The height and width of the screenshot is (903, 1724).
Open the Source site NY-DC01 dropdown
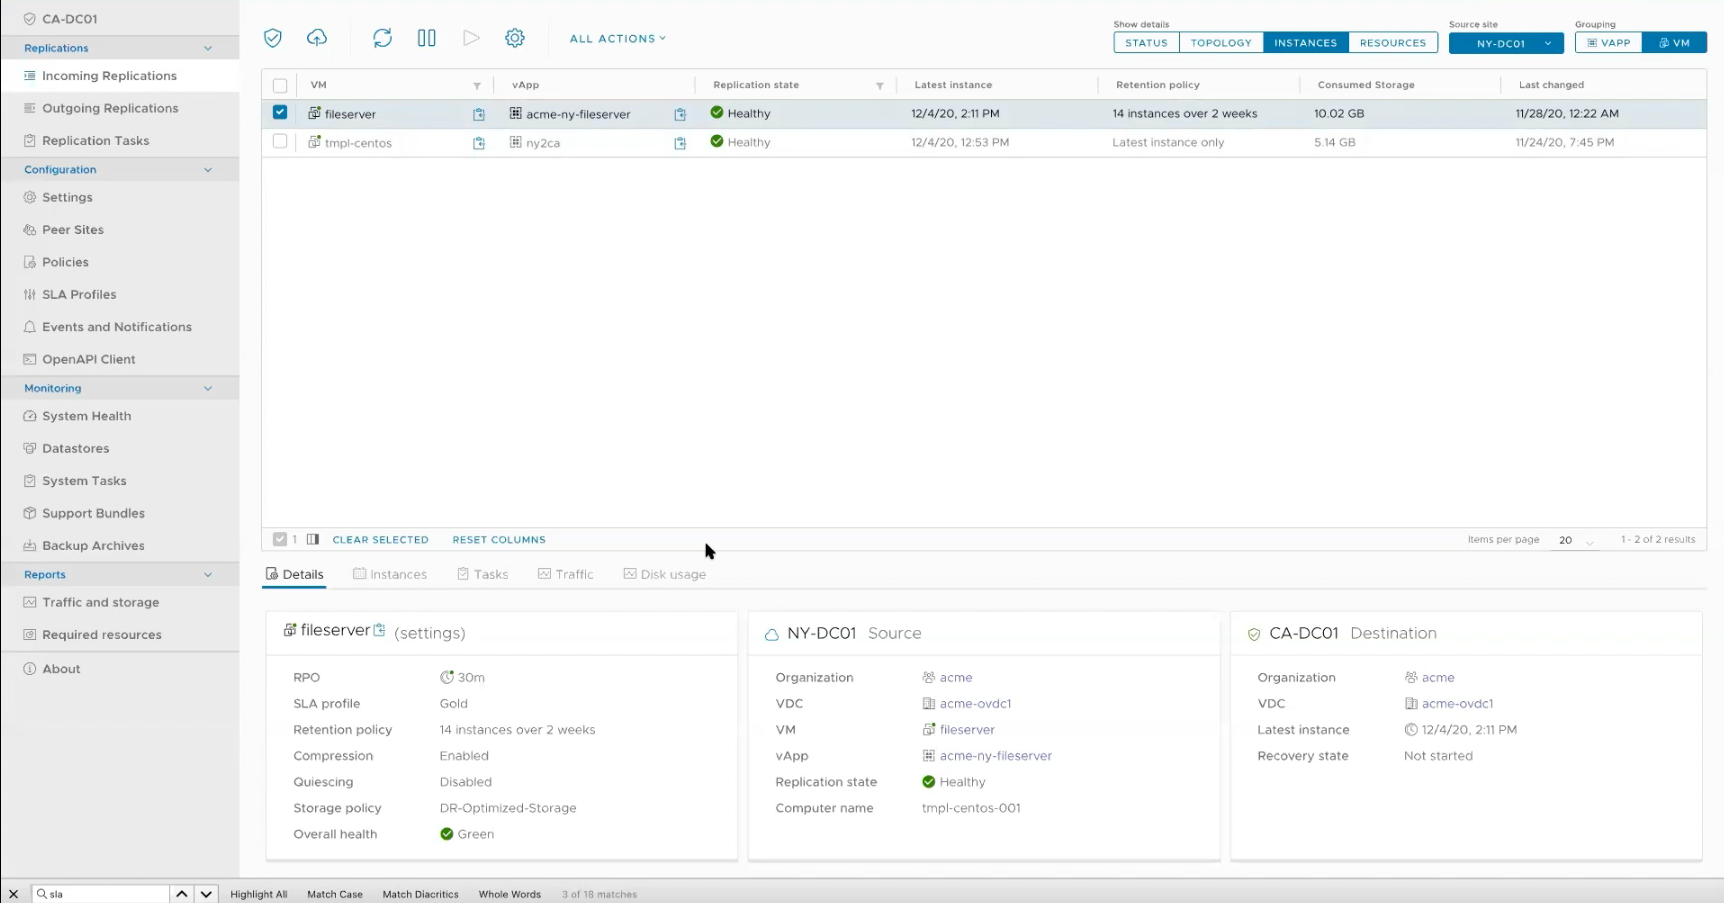tap(1506, 43)
